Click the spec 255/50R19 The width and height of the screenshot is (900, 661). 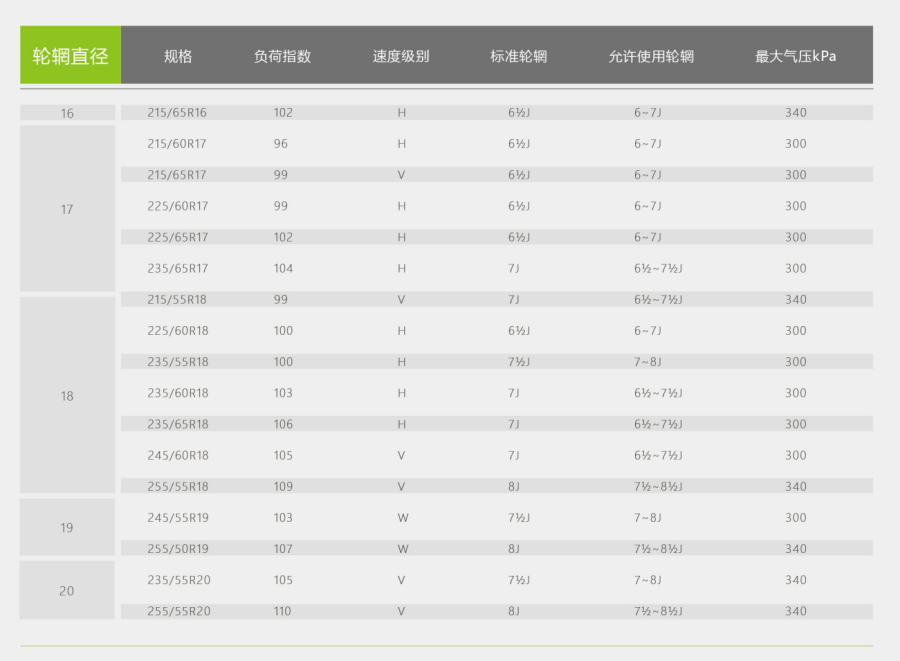pos(177,549)
